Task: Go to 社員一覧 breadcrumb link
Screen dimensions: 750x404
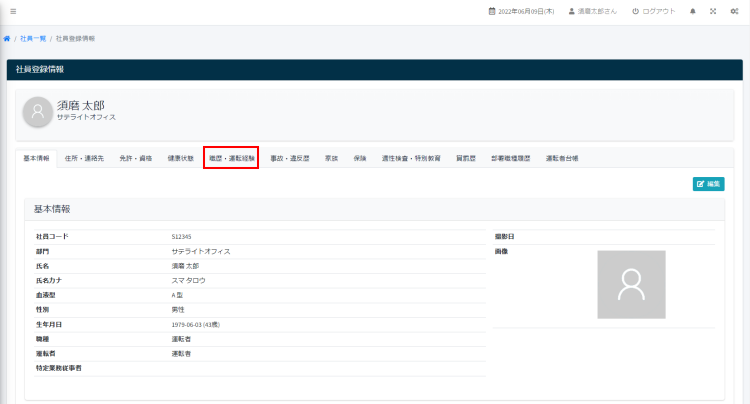Action: pyautogui.click(x=31, y=38)
